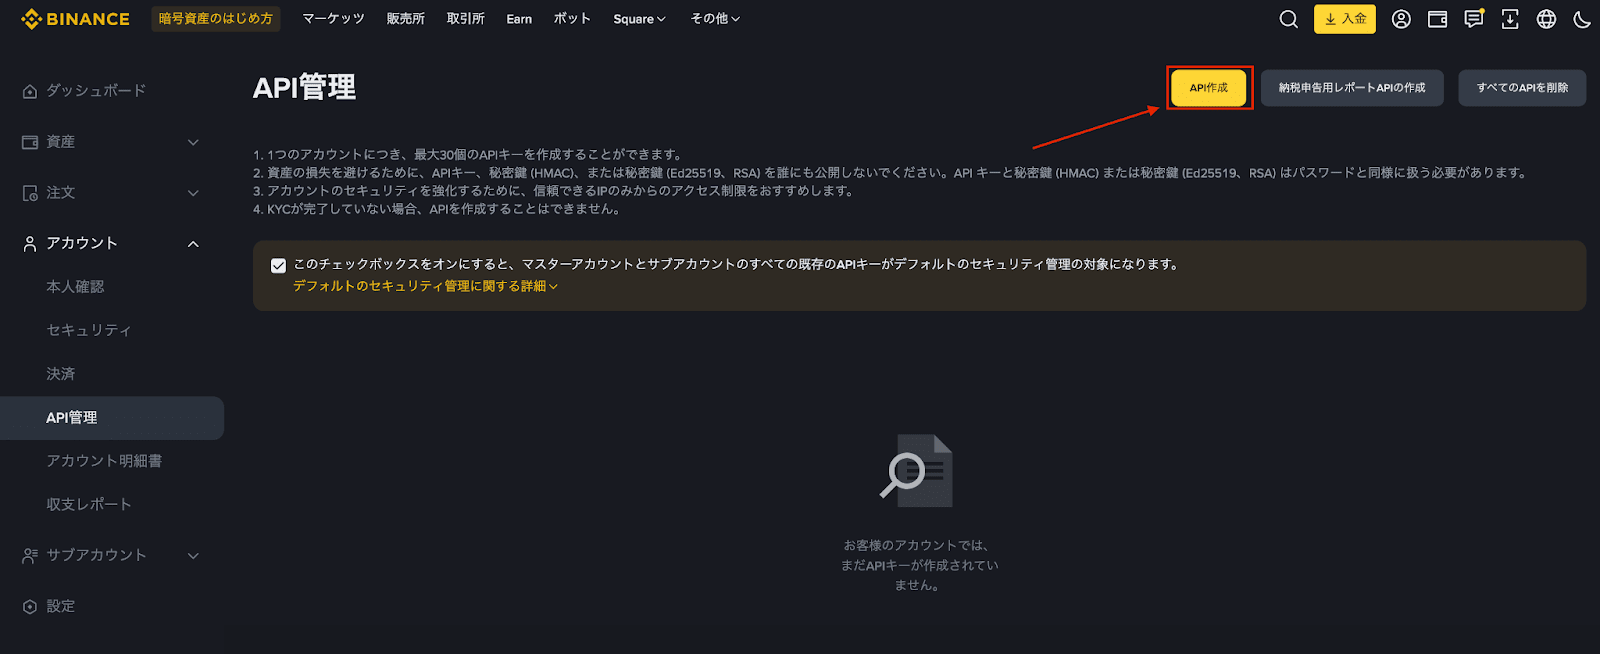The image size is (1600, 654).
Task: Open アカウント明細書 in sidebar
Action: pos(104,461)
